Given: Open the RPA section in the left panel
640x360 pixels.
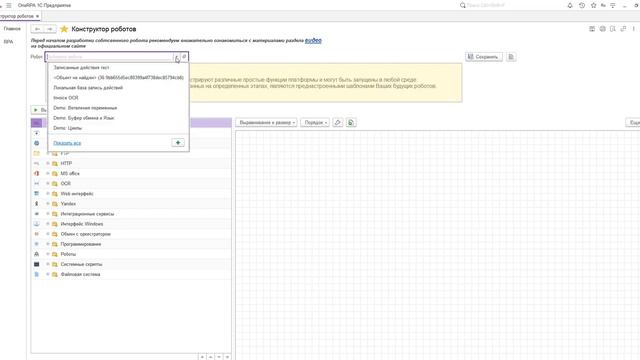Looking at the screenshot, I should [x=8, y=42].
